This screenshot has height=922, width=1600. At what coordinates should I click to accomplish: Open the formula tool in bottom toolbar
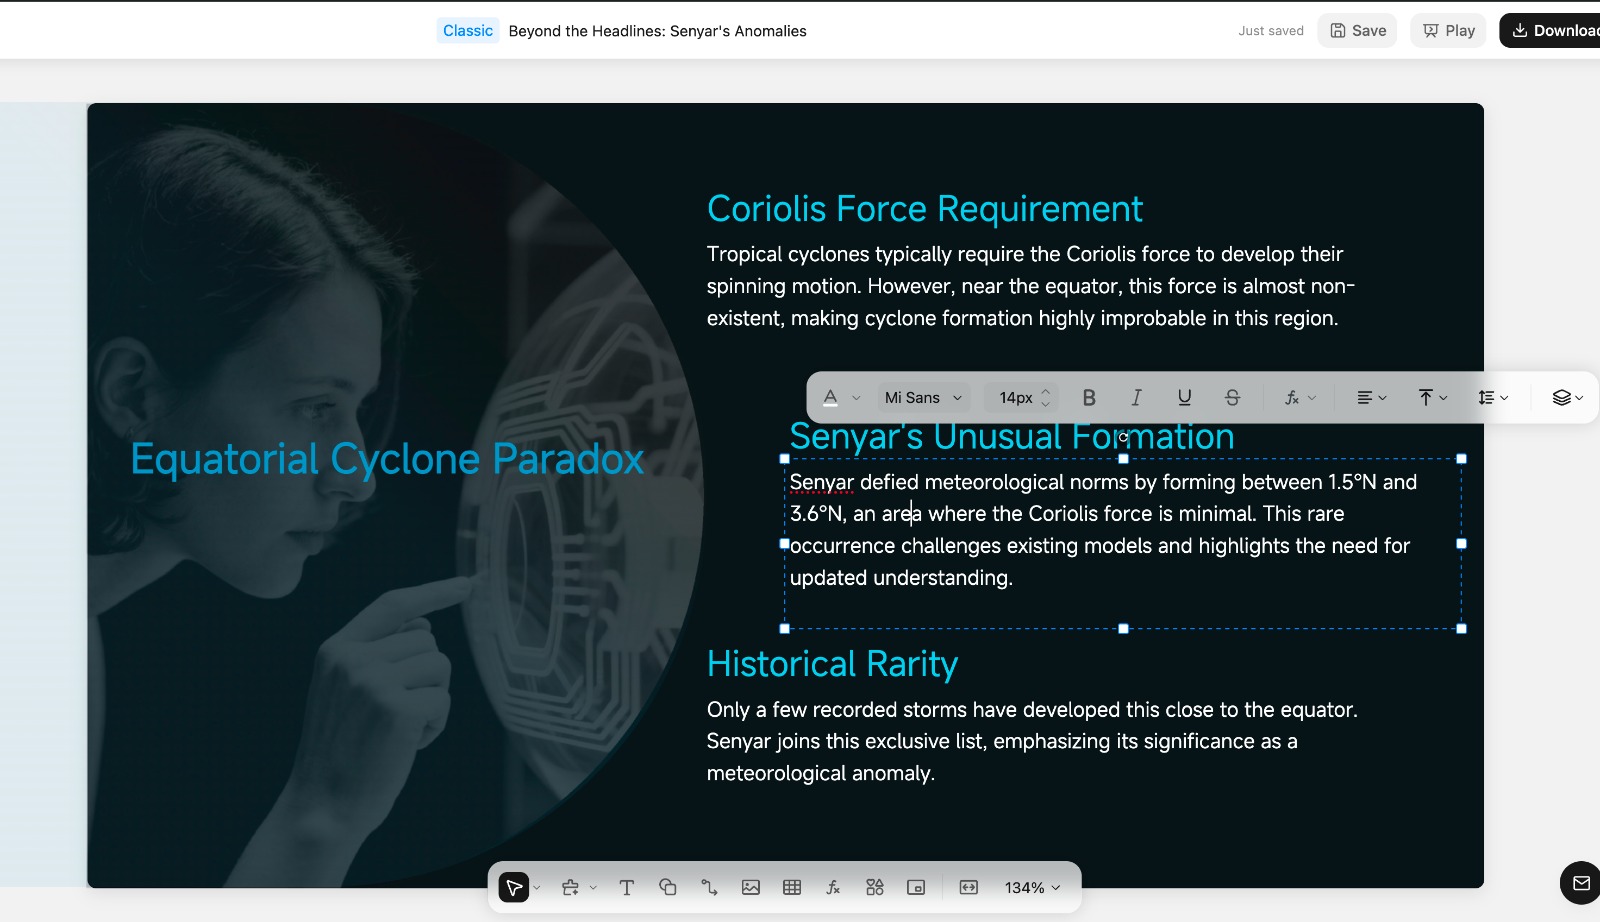tap(833, 887)
